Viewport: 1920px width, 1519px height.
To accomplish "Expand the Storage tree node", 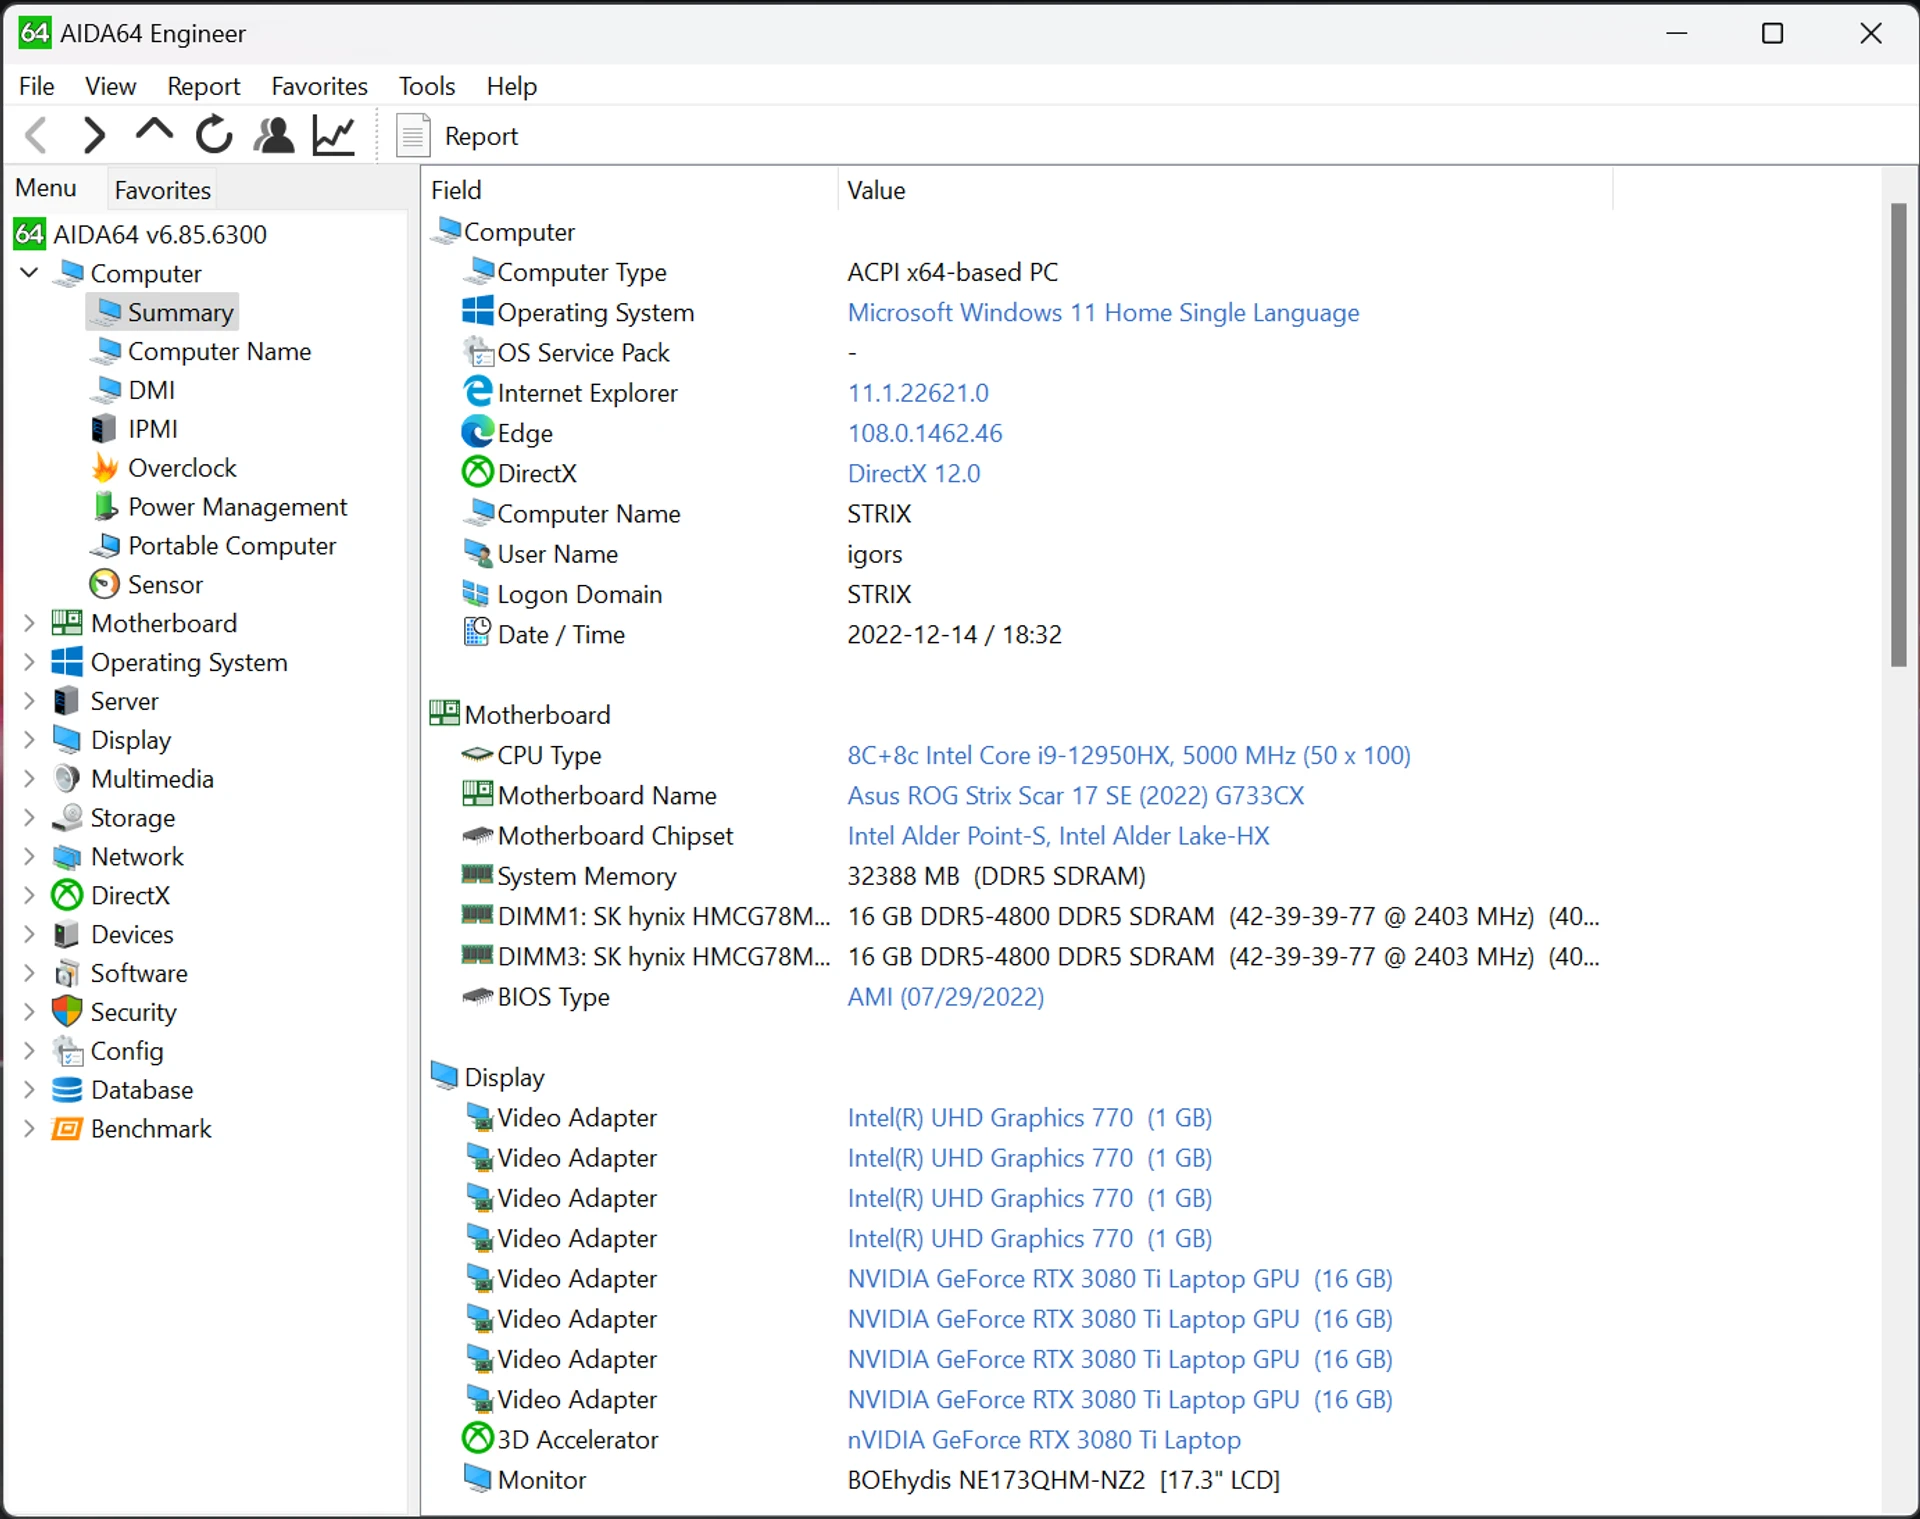I will coord(29,818).
